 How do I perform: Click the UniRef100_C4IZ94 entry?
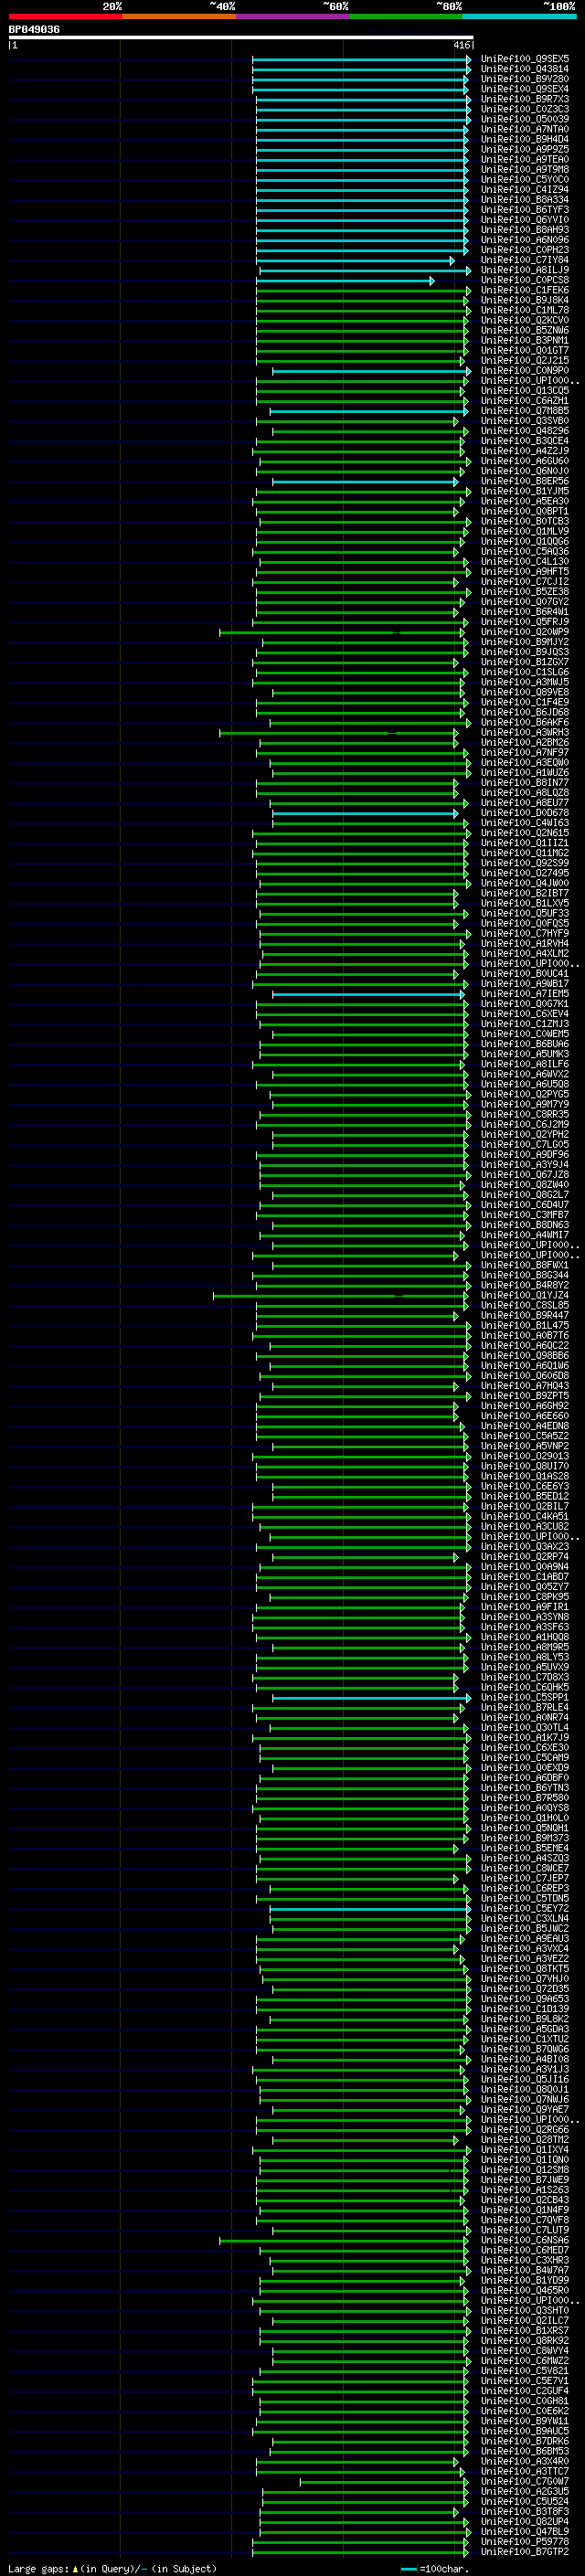[x=525, y=189]
